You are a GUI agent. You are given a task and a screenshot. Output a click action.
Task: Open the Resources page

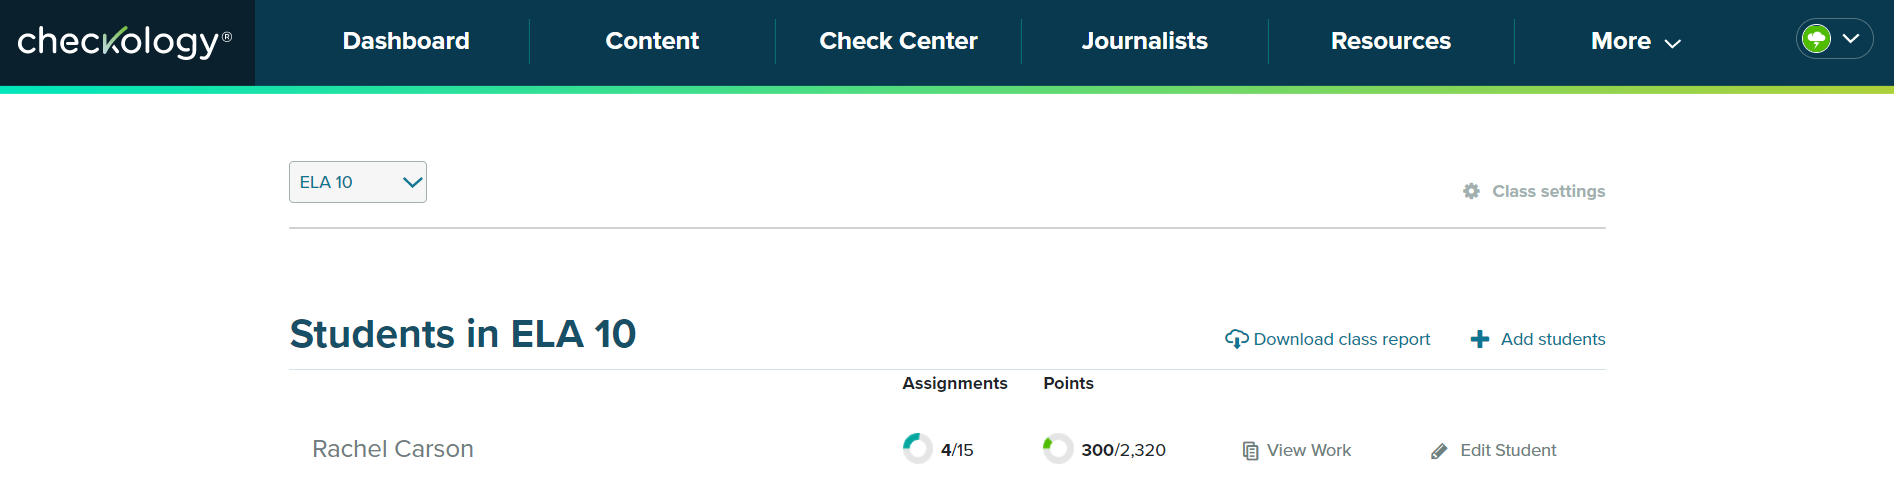tap(1391, 41)
